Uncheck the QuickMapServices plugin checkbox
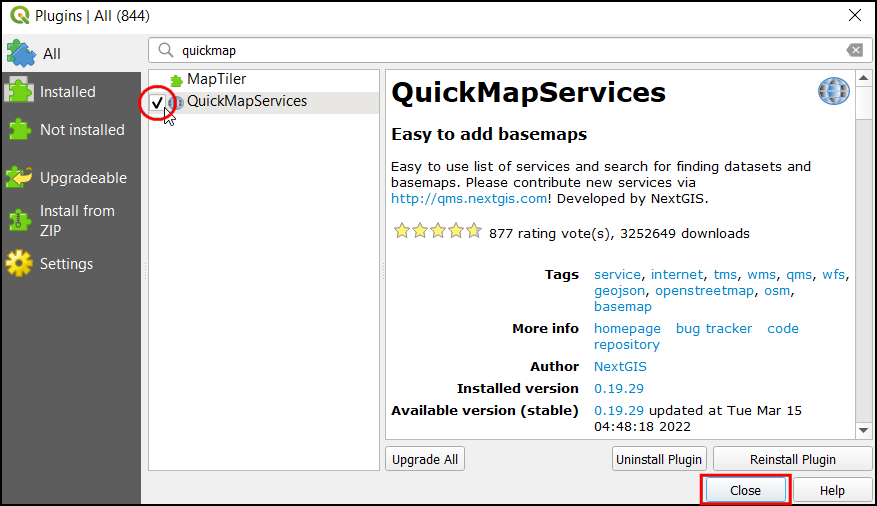The width and height of the screenshot is (877, 506). [x=157, y=102]
